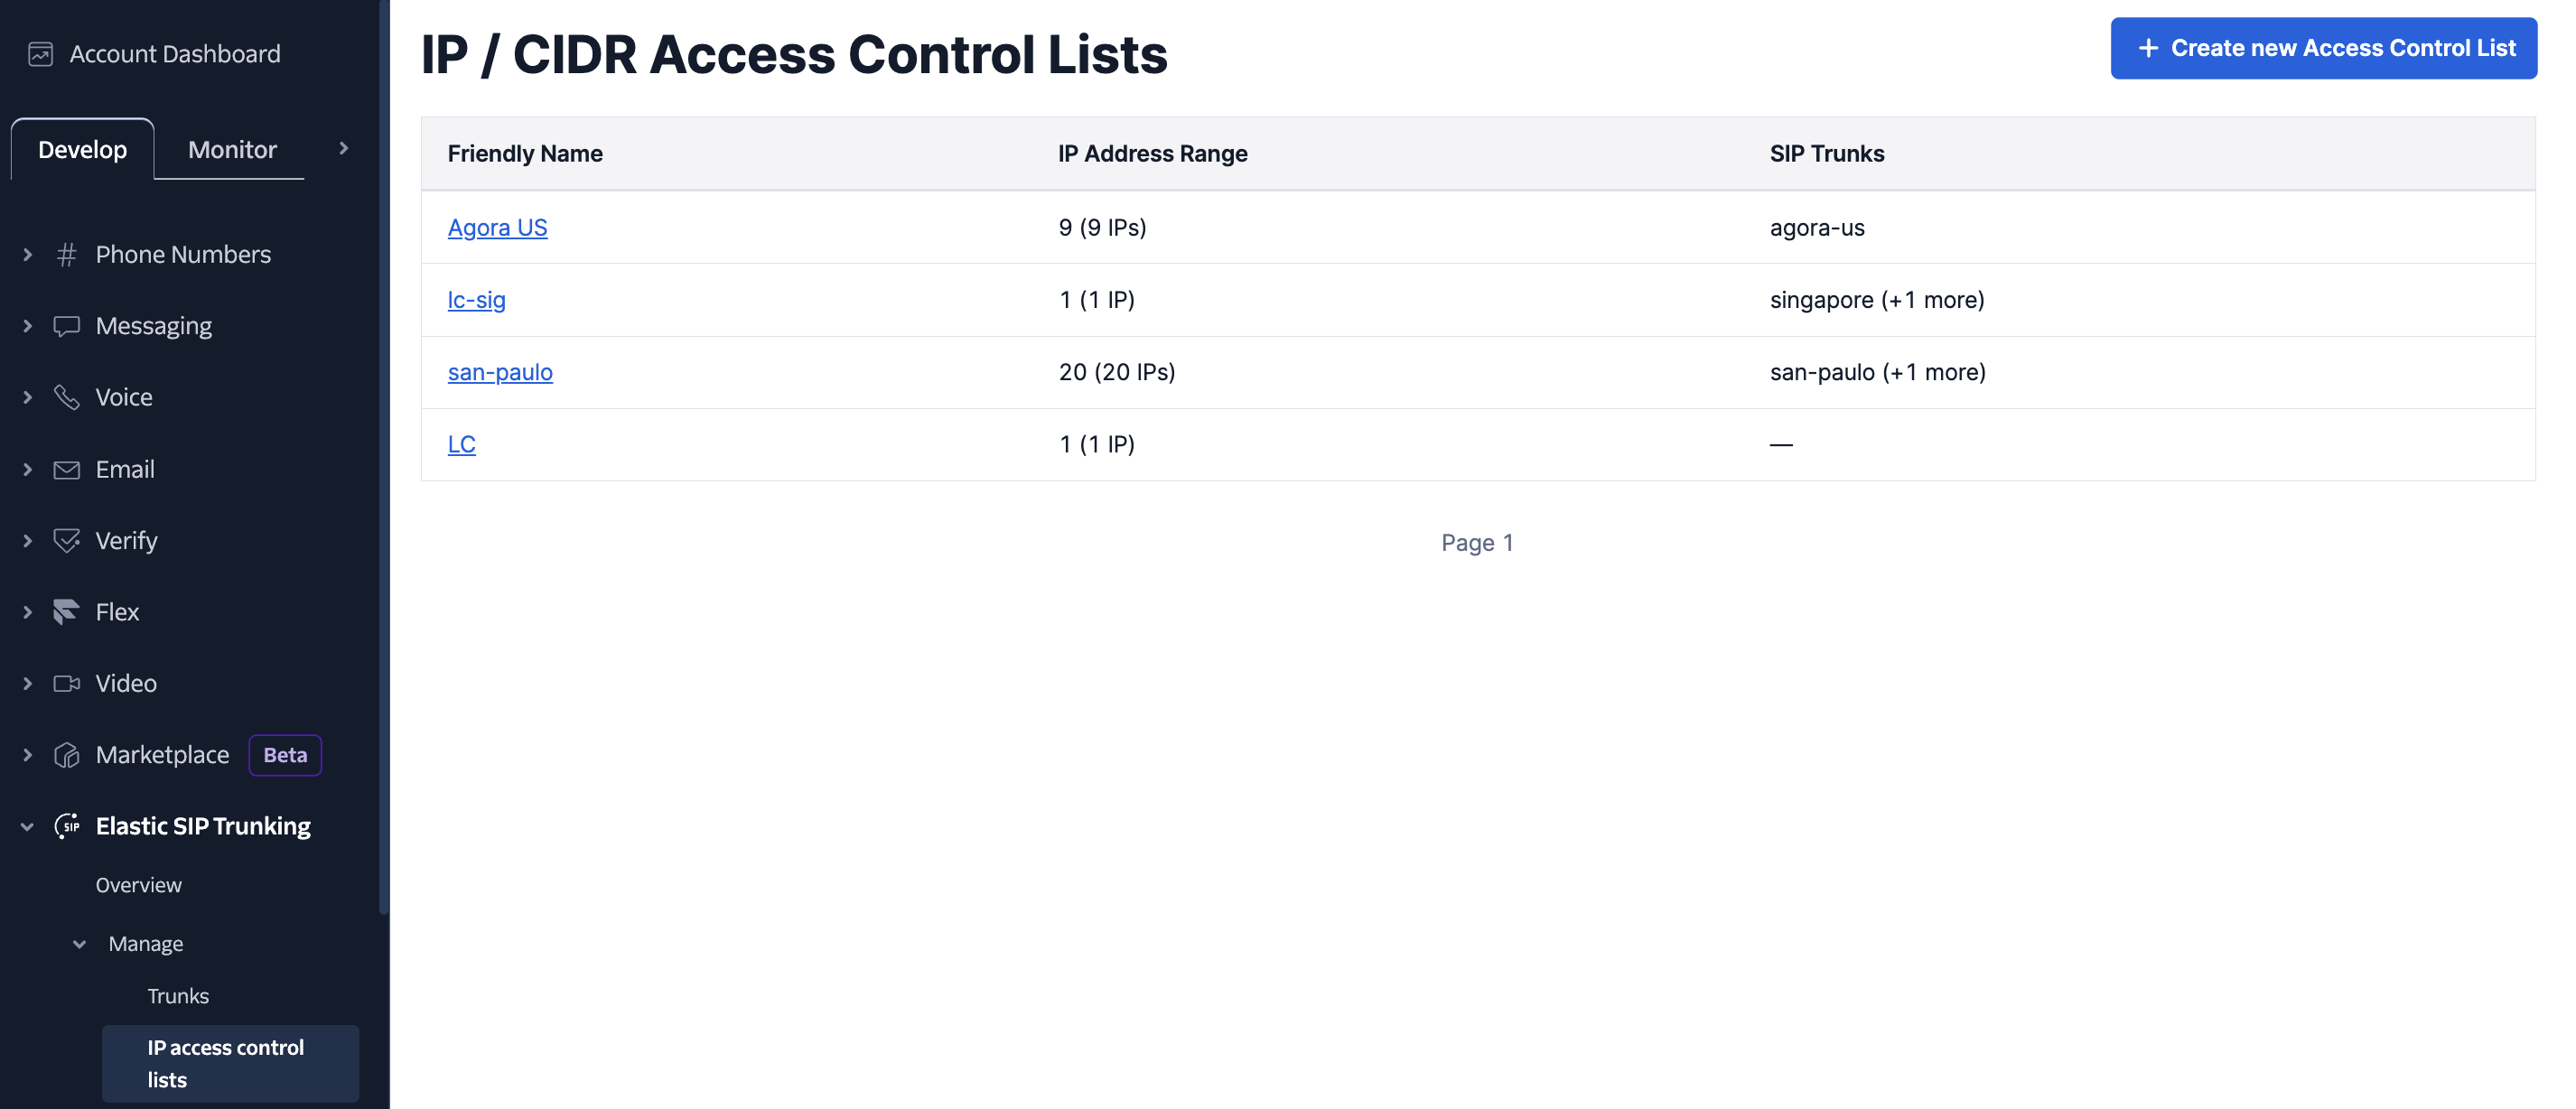Show more tabs with right arrow
The image size is (2576, 1109).
click(x=343, y=148)
